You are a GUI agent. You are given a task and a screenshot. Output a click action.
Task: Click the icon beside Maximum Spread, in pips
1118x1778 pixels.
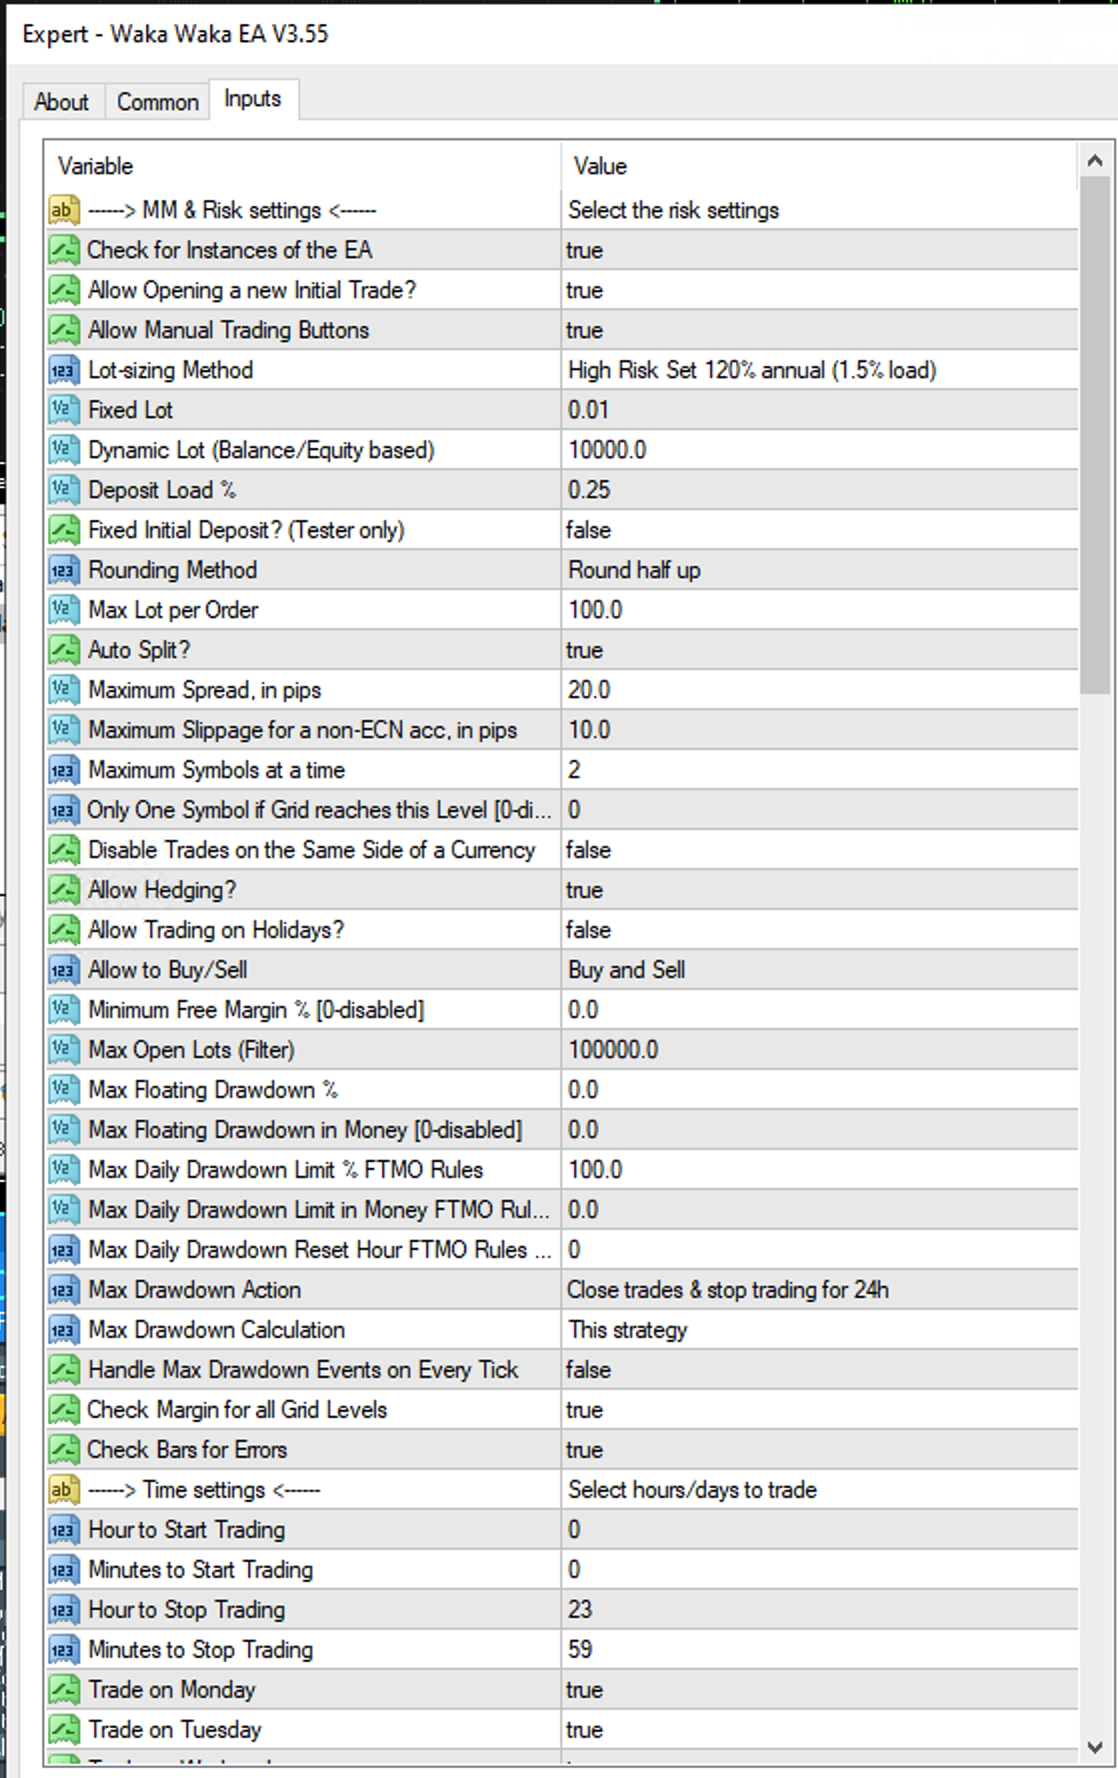tap(63, 690)
